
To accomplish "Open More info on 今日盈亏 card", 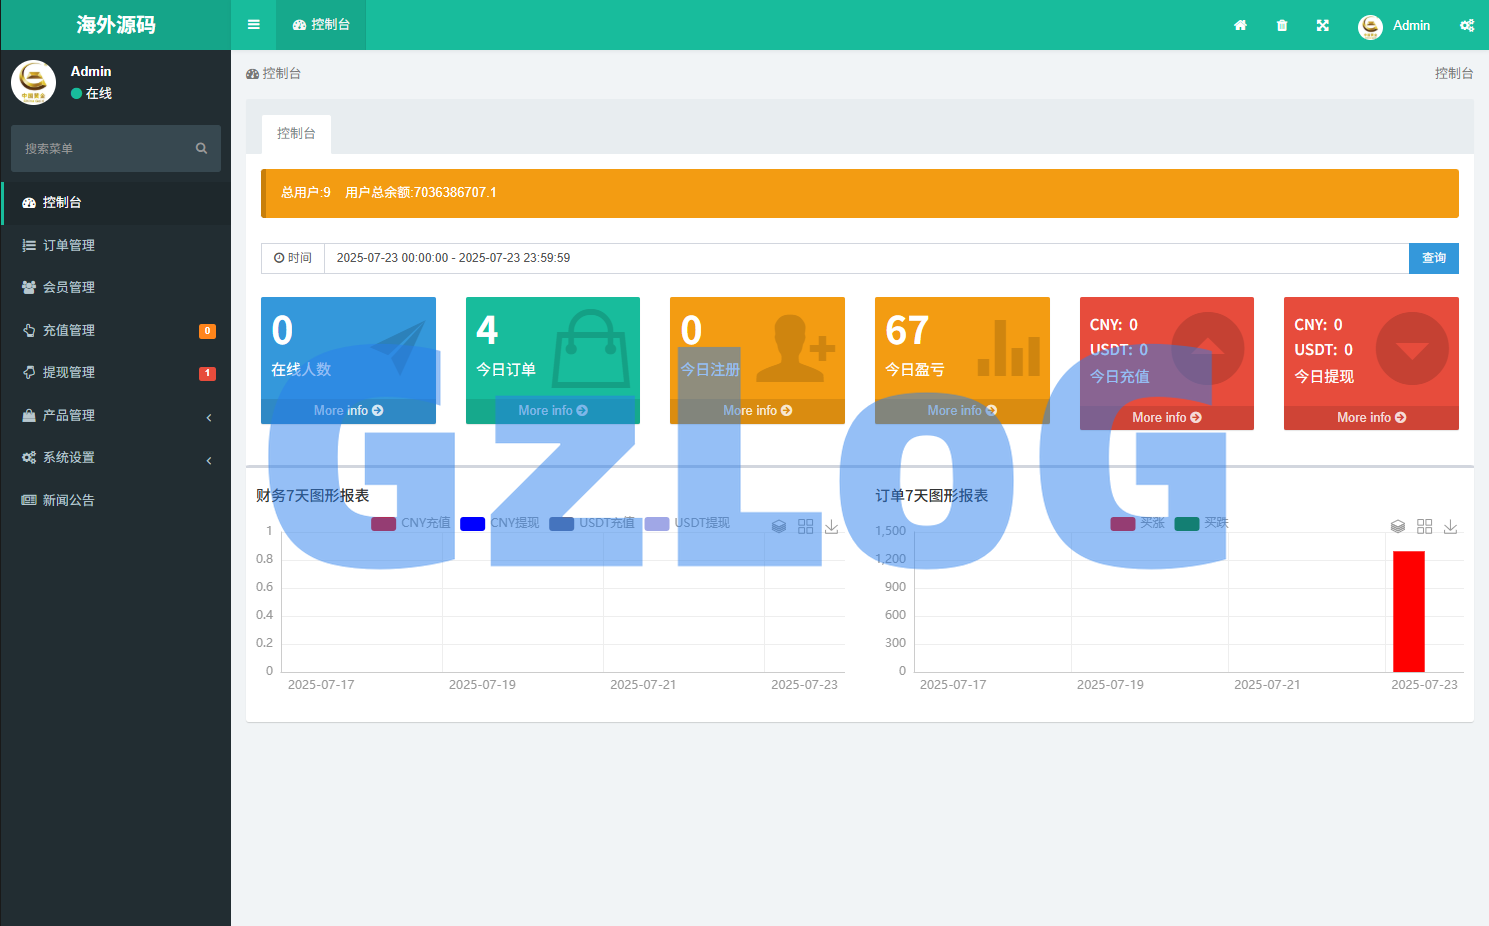I will pos(962,411).
